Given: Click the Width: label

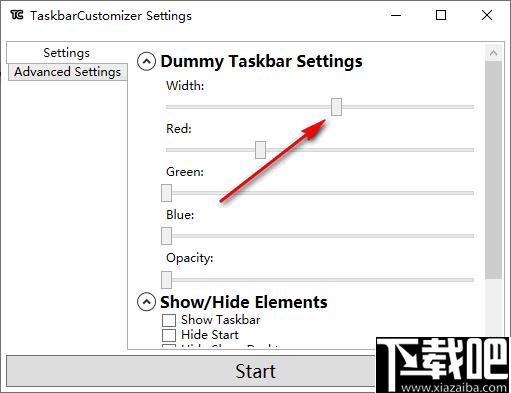Looking at the screenshot, I should [185, 86].
